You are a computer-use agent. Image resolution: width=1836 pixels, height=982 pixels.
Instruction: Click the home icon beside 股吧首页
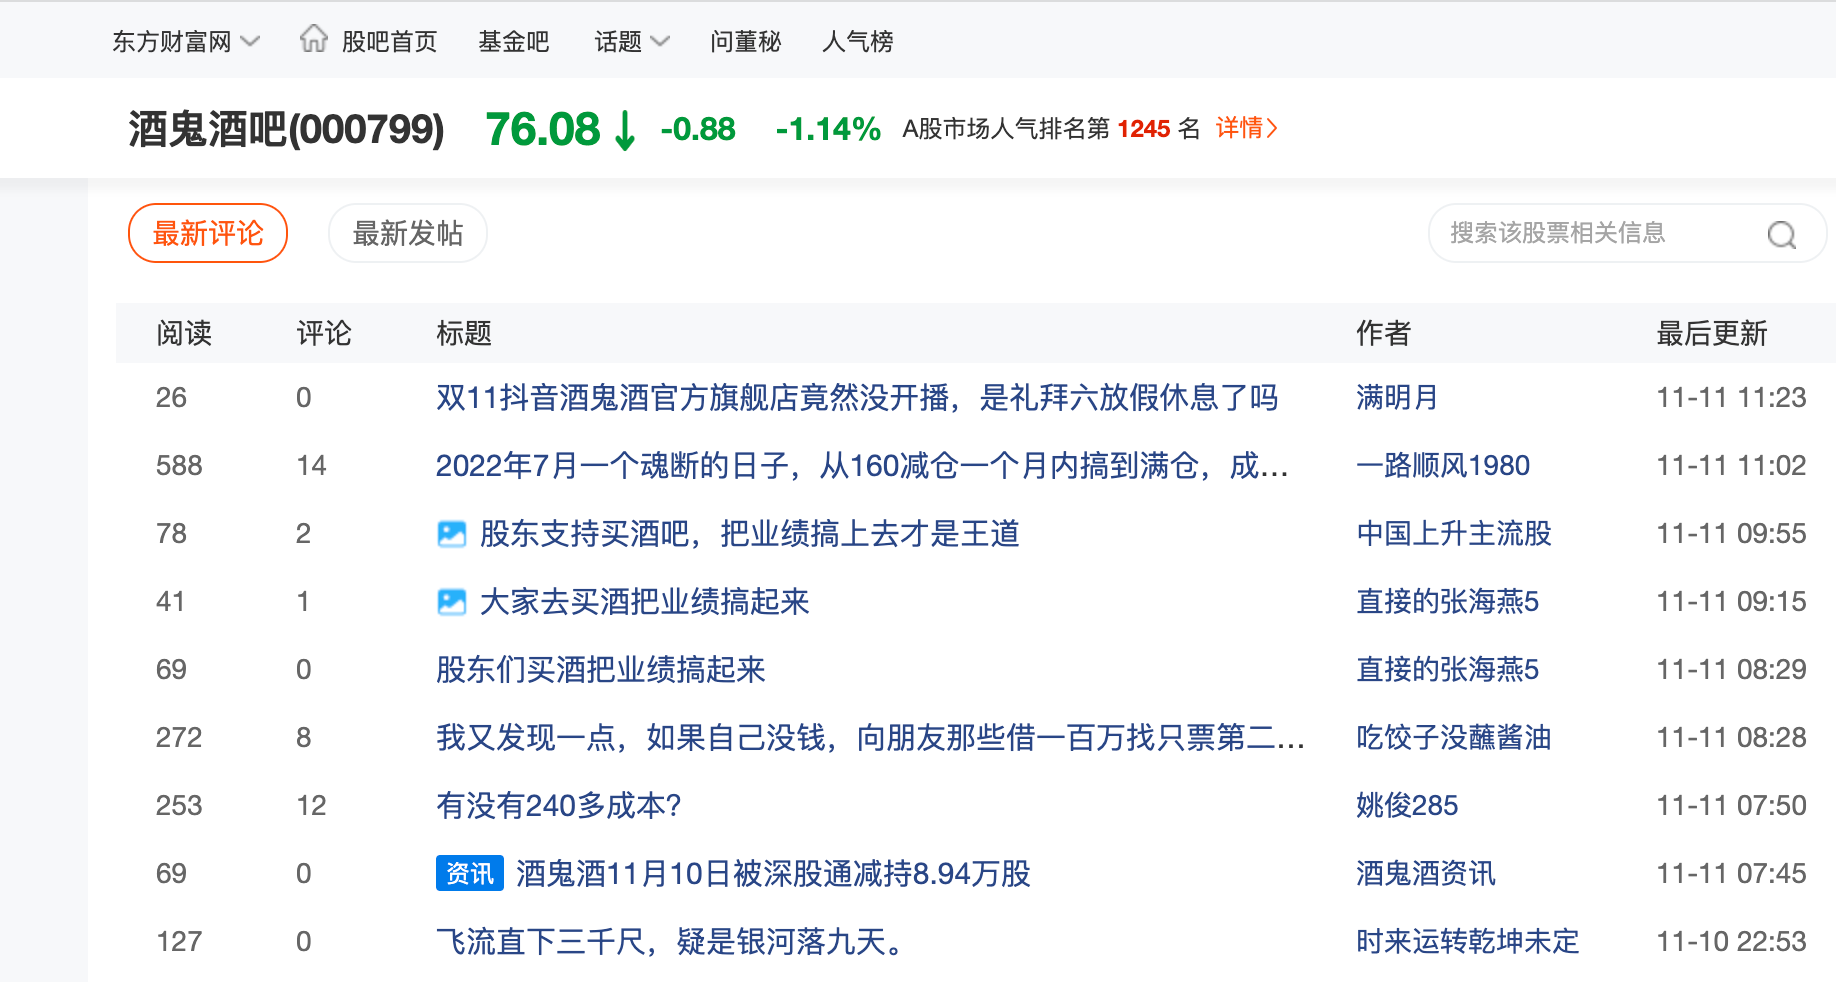(314, 39)
